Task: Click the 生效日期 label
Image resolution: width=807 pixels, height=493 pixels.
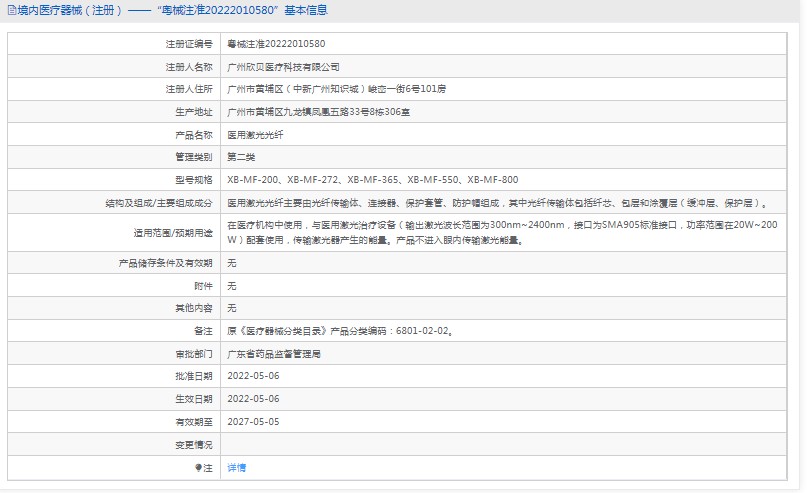Action: point(194,399)
